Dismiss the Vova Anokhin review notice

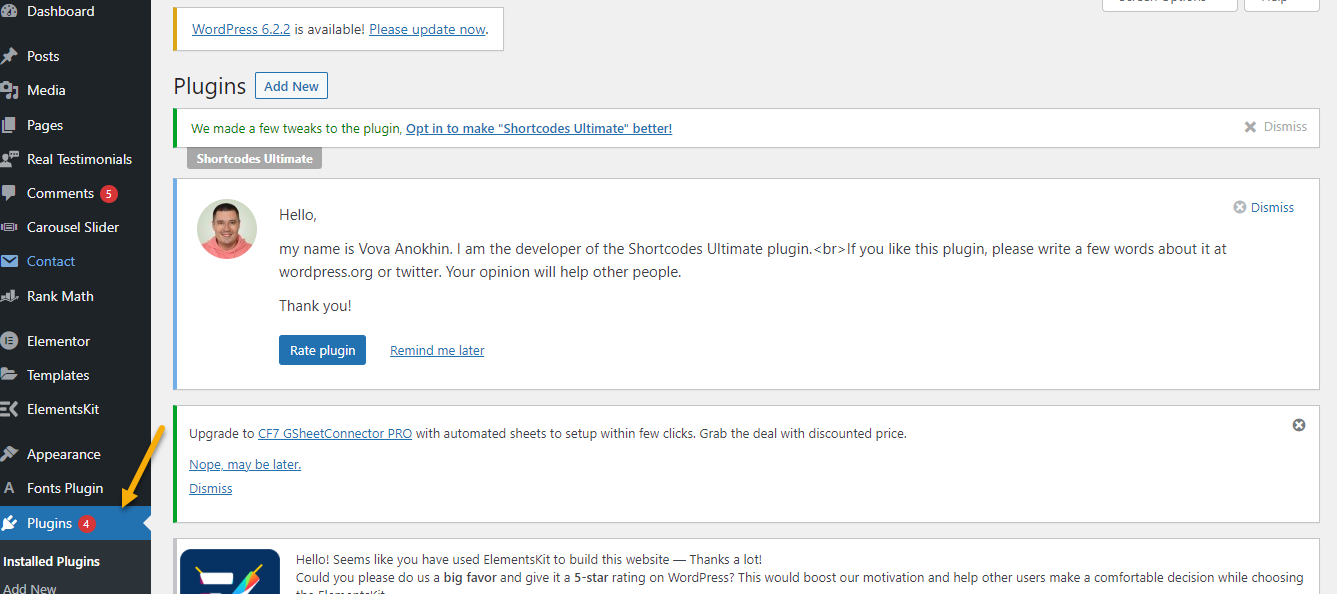pos(1264,207)
